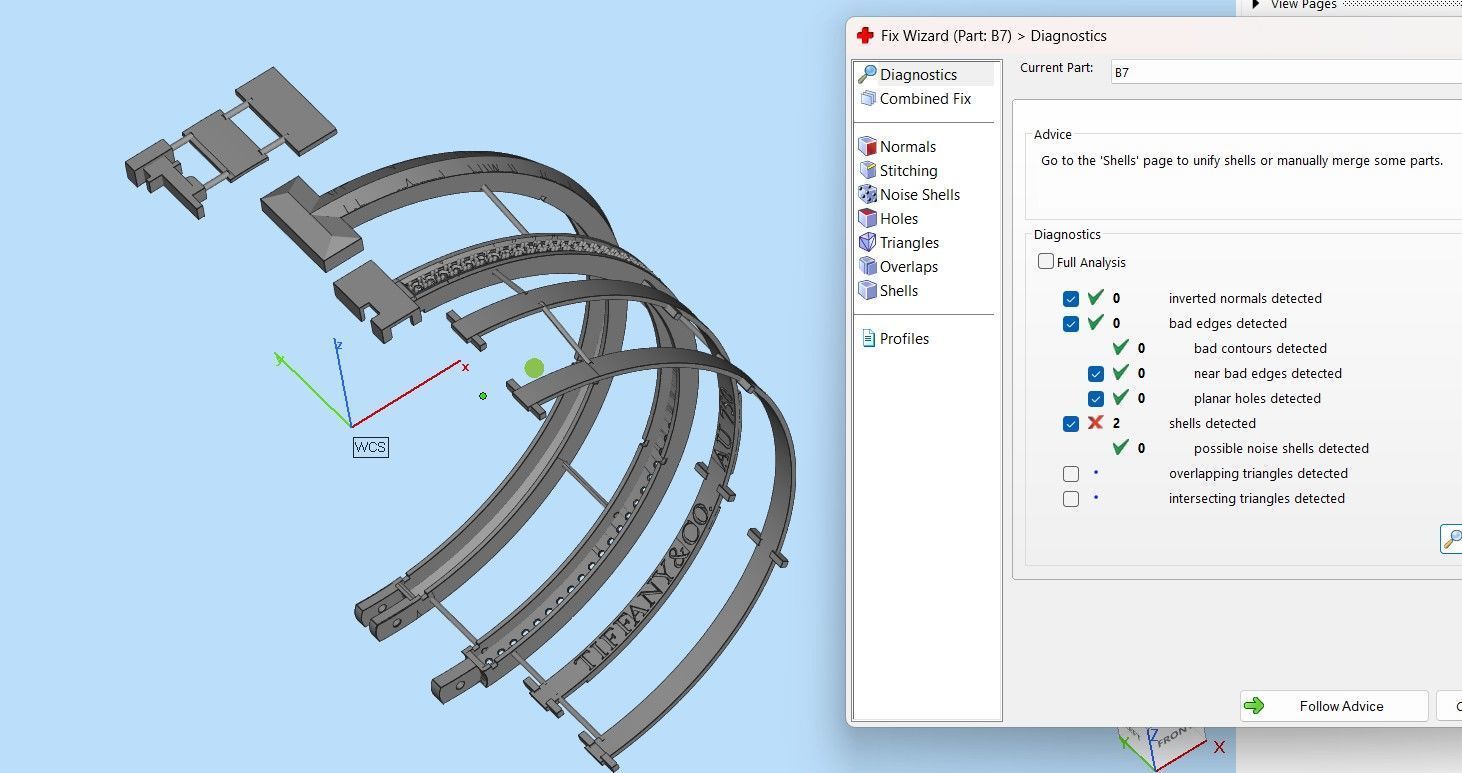Click the Noise Shells dice icon

coord(867,194)
